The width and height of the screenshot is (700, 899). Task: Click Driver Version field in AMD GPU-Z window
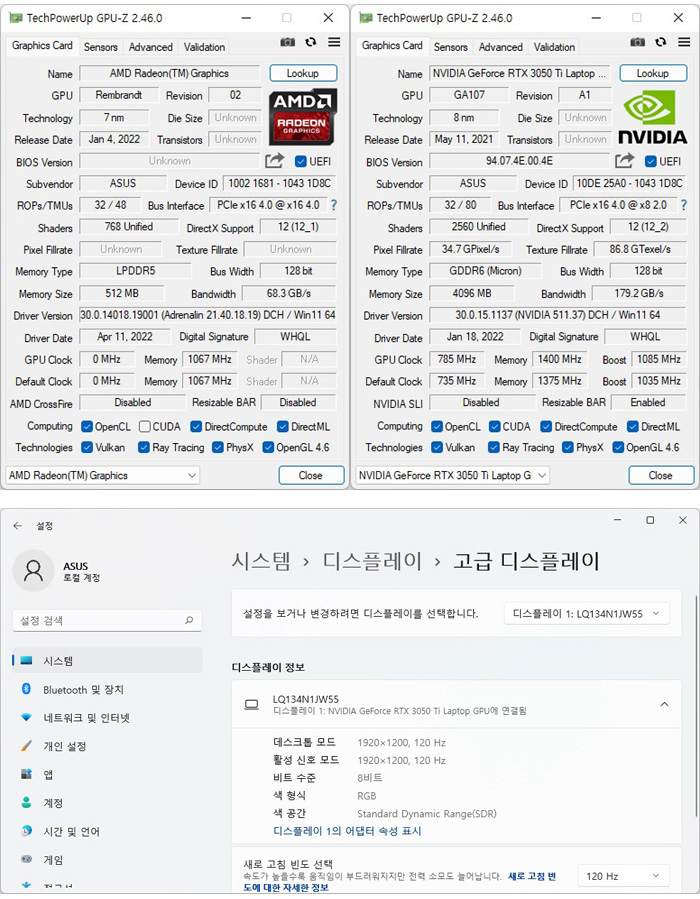pos(208,315)
